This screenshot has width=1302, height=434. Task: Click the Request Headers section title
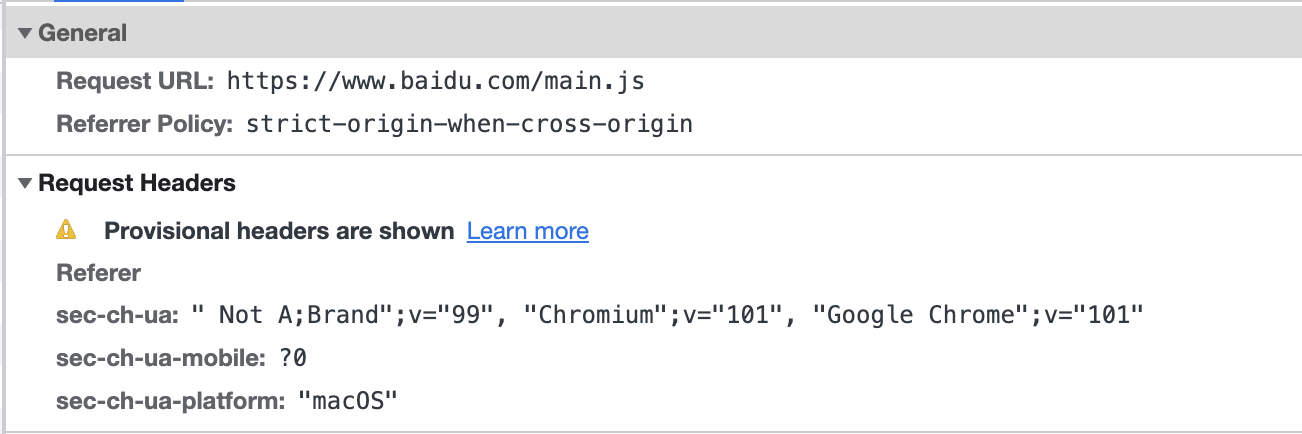click(137, 183)
